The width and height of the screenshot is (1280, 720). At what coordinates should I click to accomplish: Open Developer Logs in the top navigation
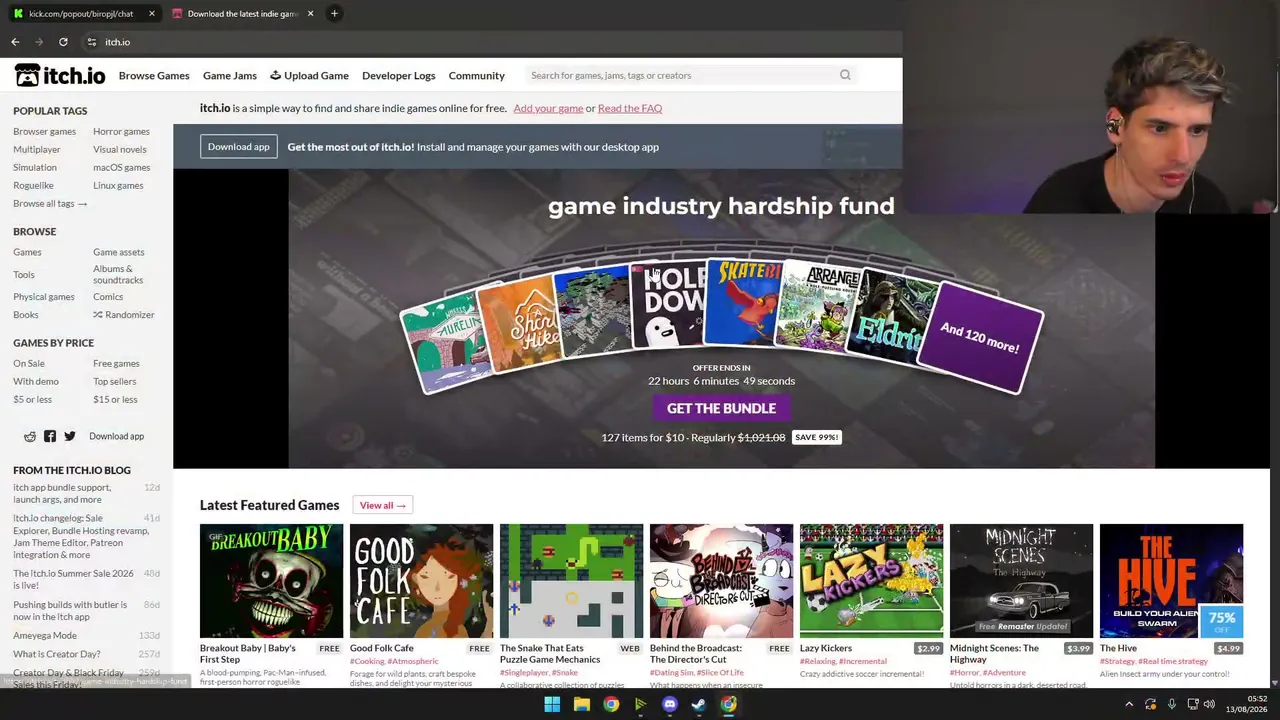pos(398,75)
